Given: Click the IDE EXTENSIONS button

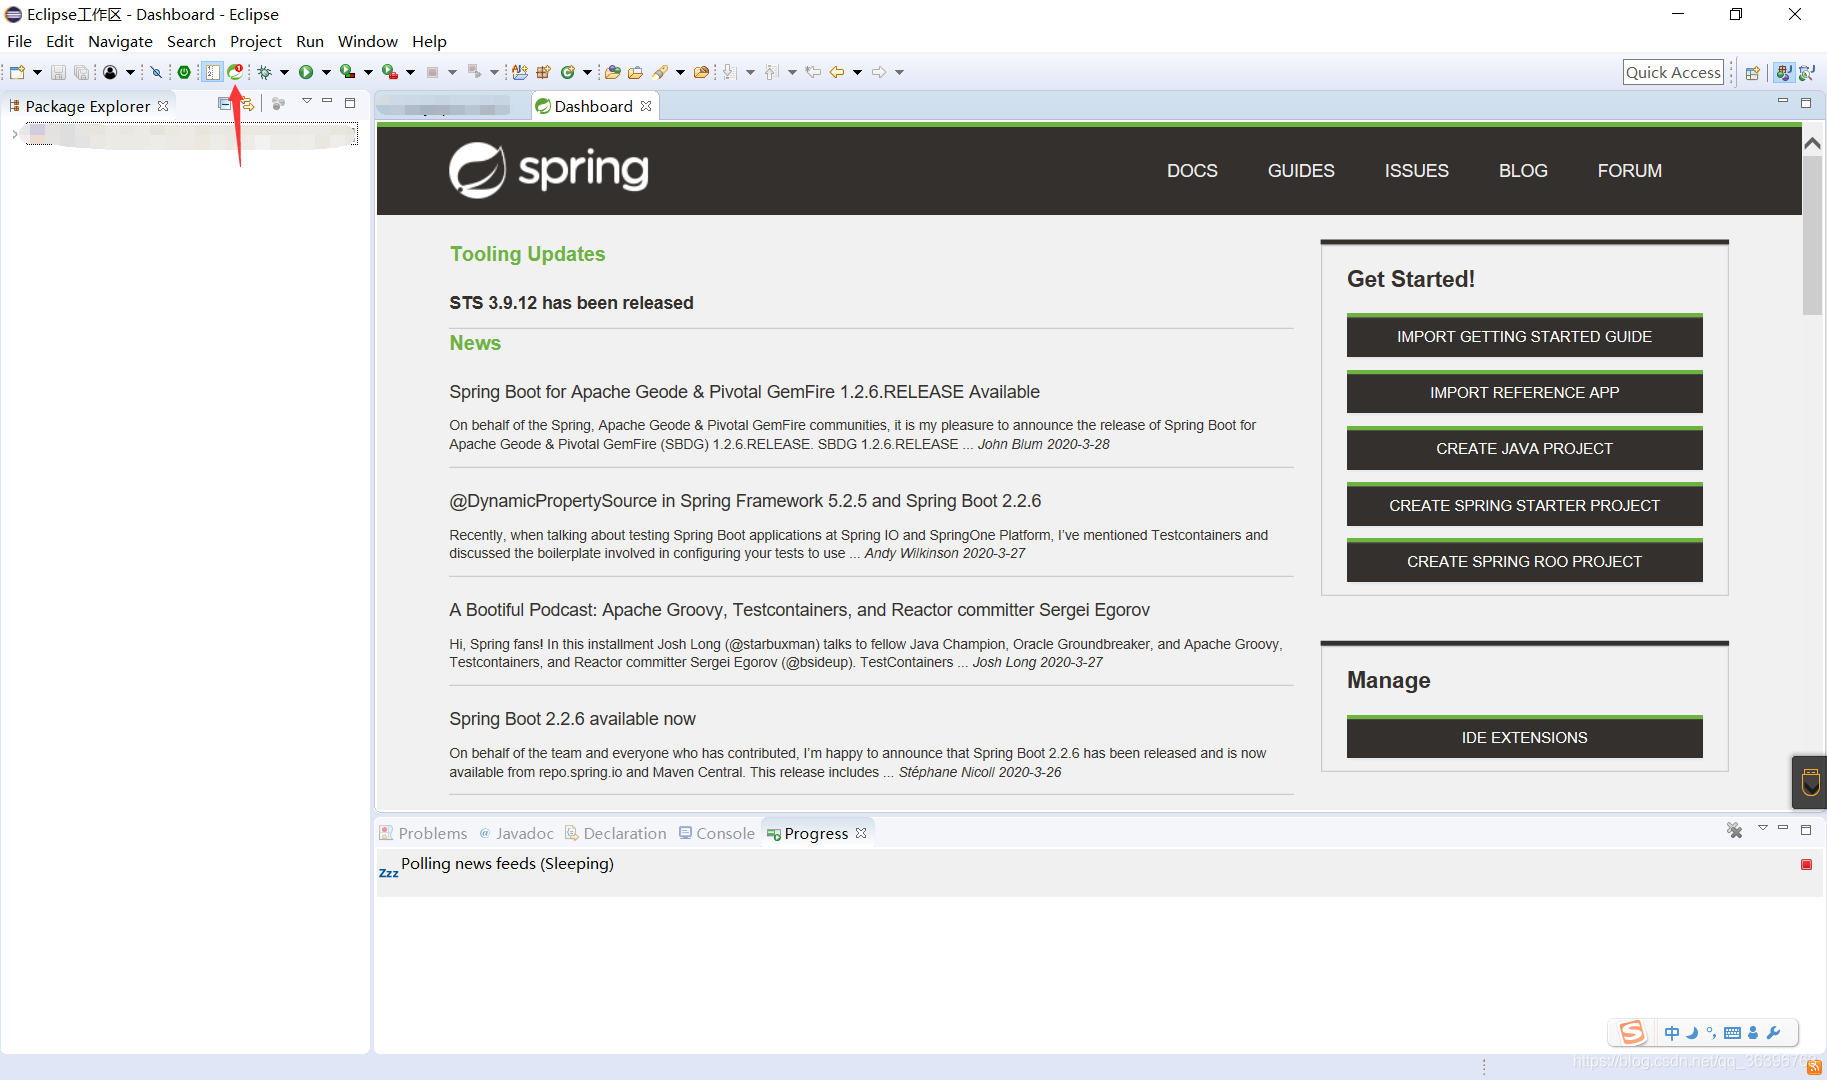Looking at the screenshot, I should coord(1524,737).
